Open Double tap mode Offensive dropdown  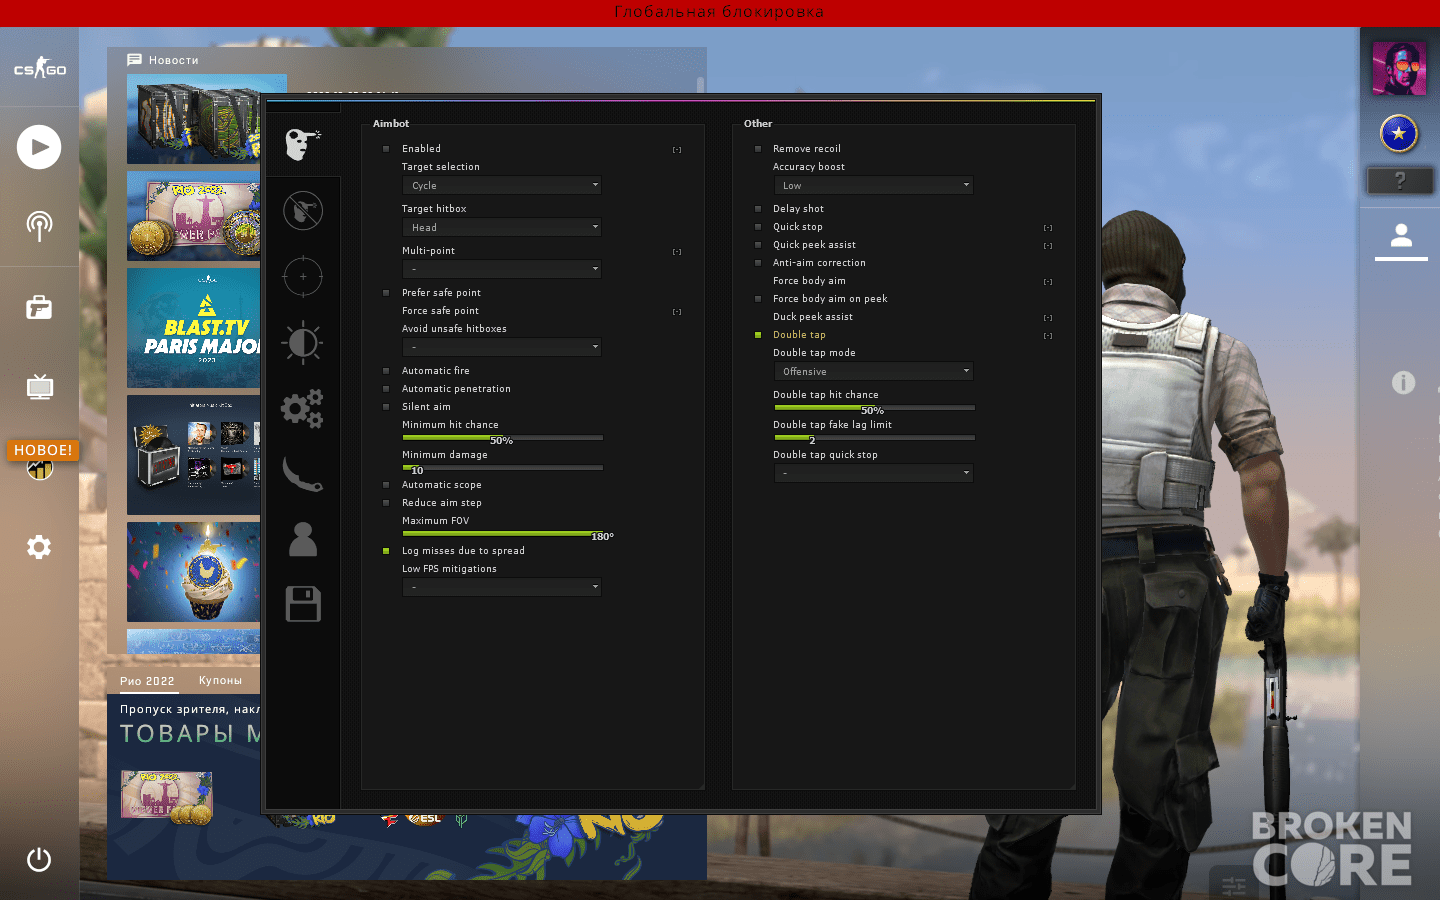pos(873,371)
